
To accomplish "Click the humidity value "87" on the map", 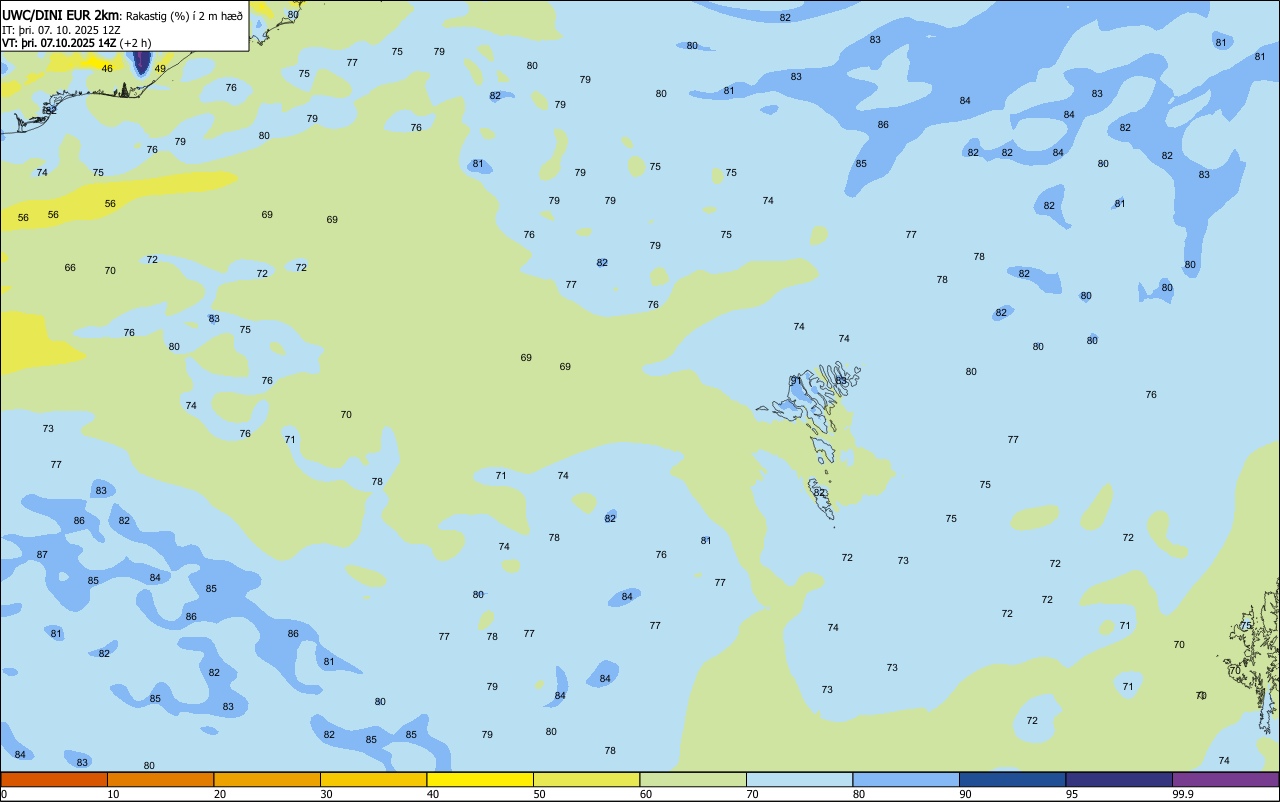I will click(x=42, y=555).
